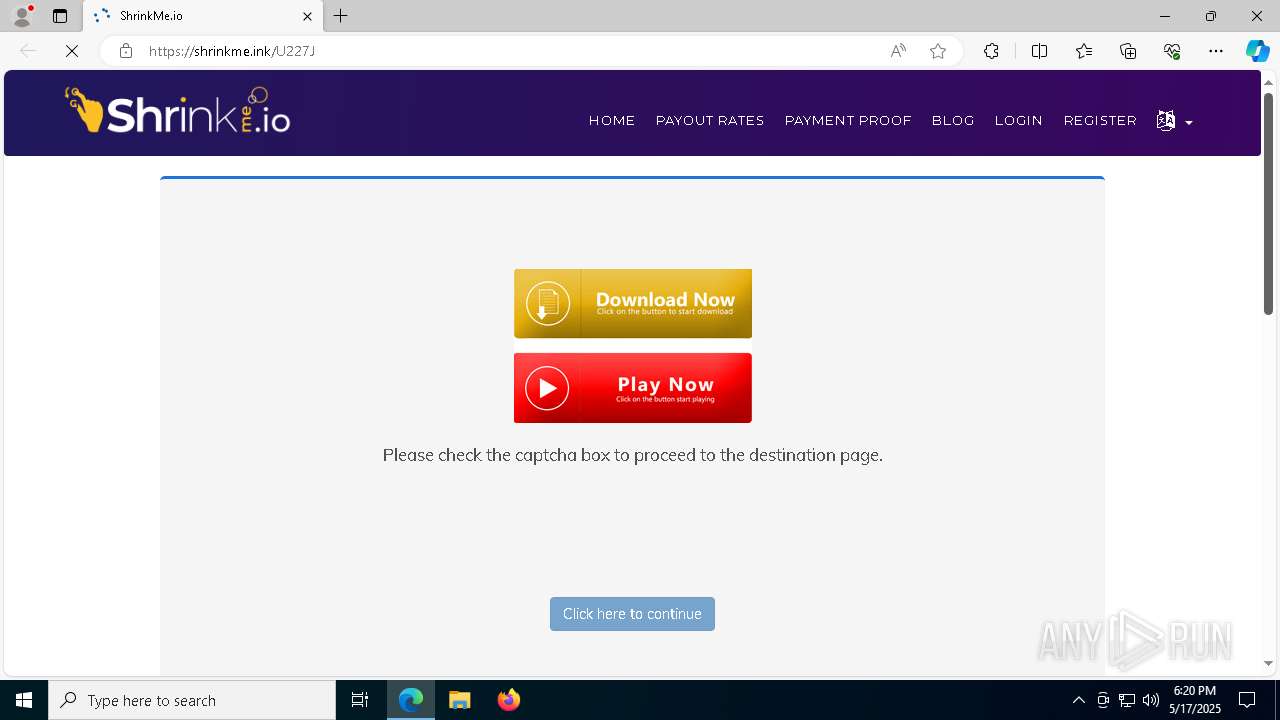This screenshot has height=720, width=1280.
Task: Open PAYOUT RATES page
Action: point(710,121)
